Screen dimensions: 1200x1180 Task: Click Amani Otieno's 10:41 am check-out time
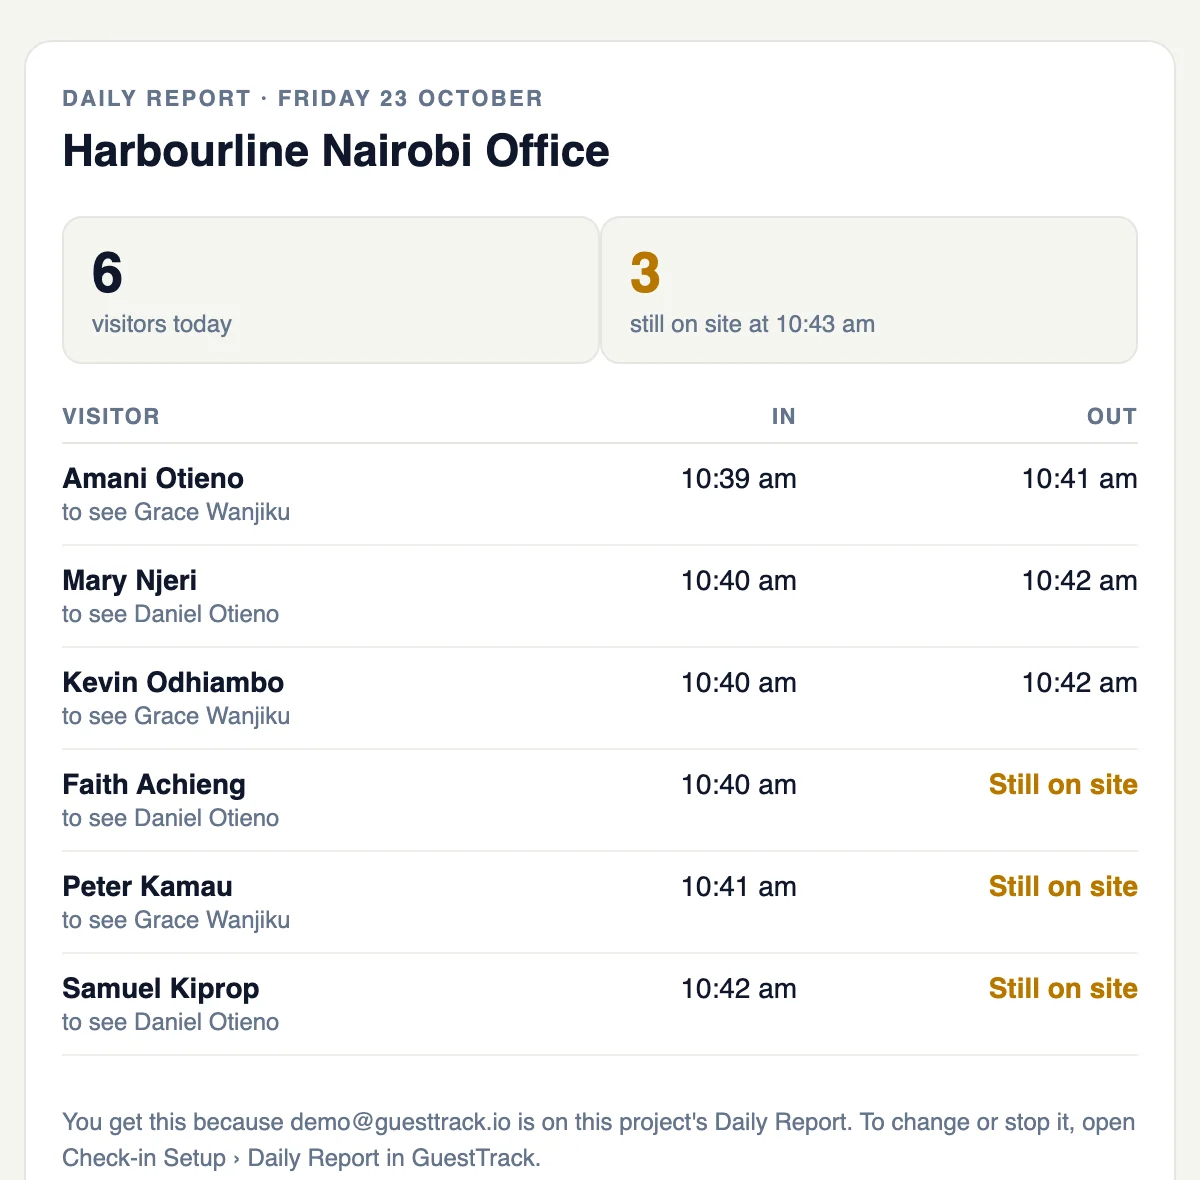(x=1080, y=478)
